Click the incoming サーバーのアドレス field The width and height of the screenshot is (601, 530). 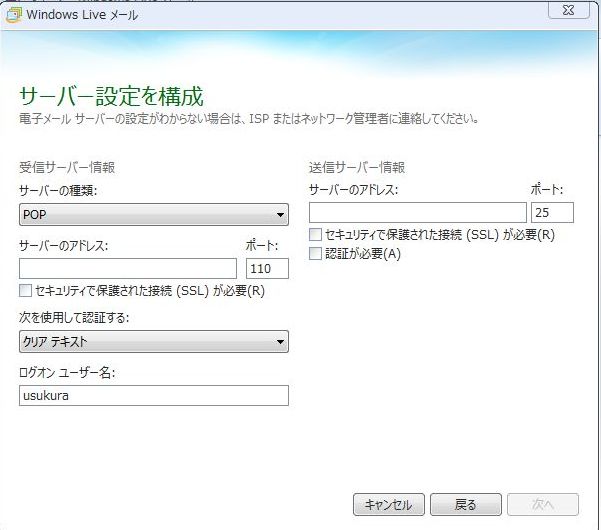(127, 268)
